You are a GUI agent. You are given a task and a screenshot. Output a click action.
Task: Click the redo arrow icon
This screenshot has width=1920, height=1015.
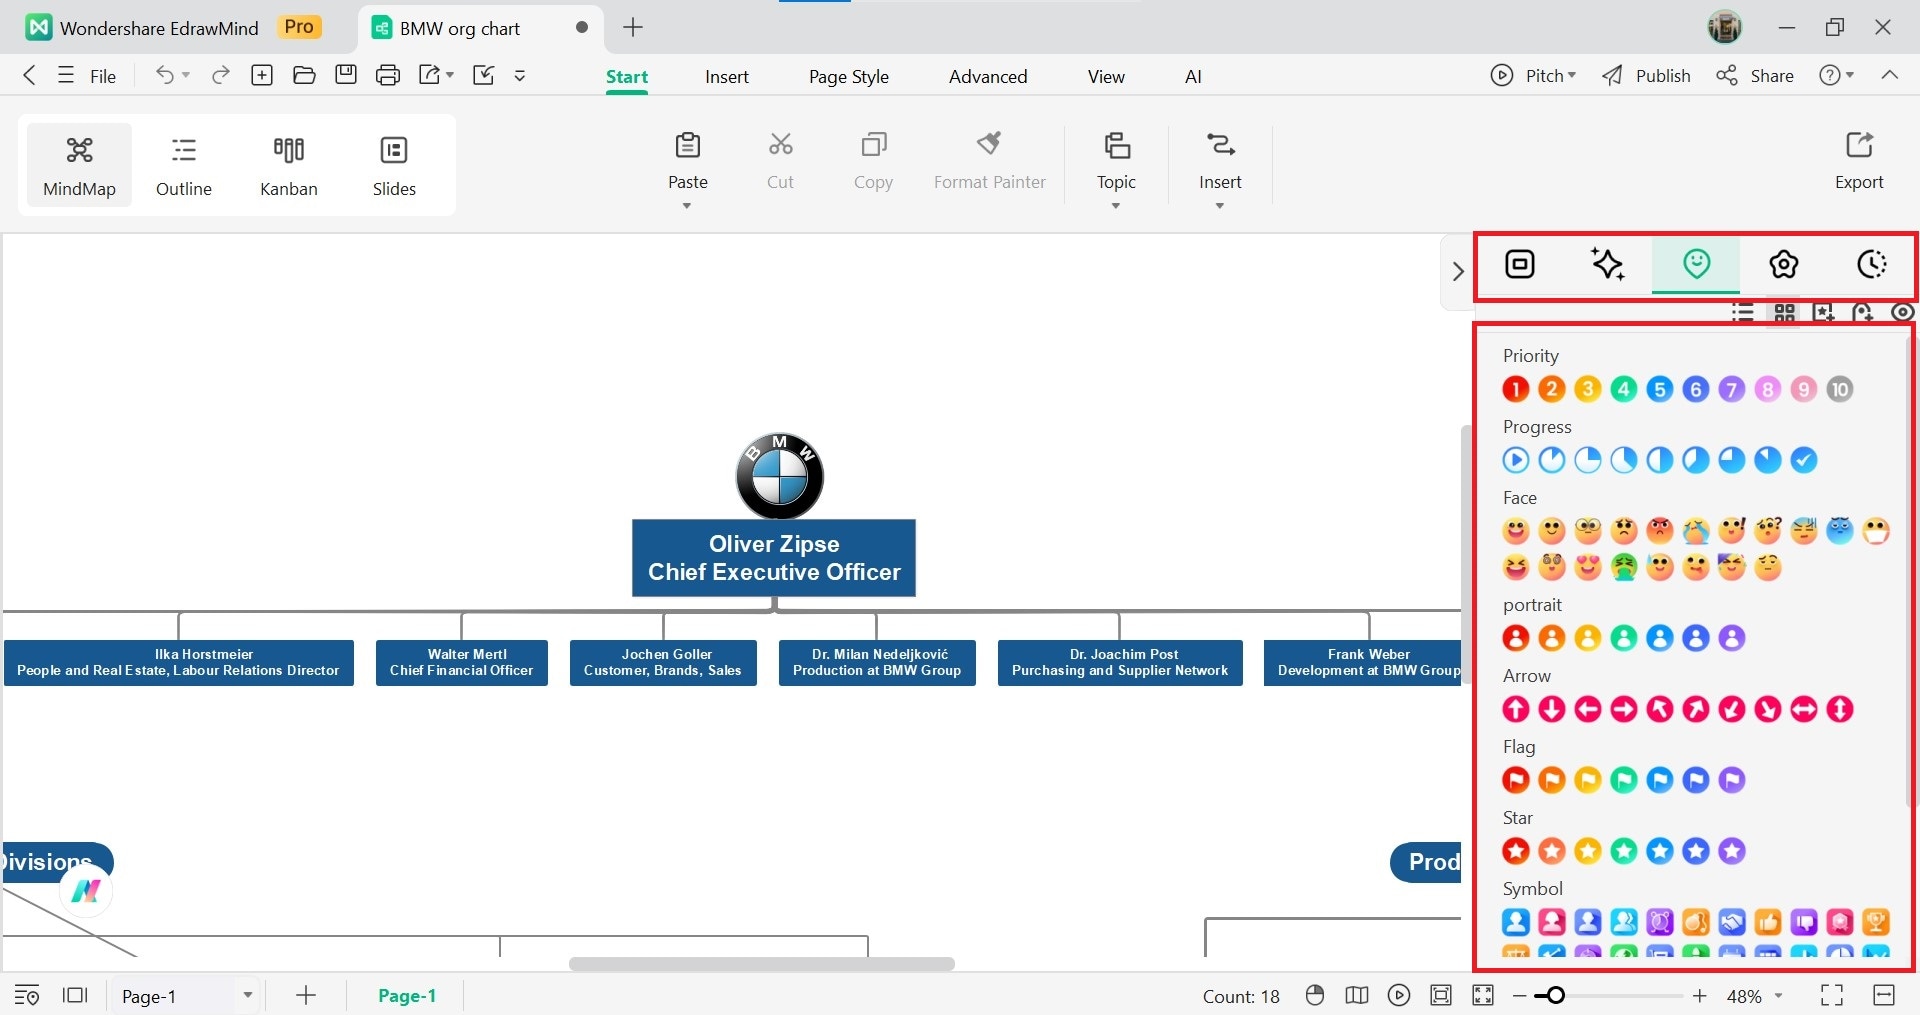[x=221, y=75]
